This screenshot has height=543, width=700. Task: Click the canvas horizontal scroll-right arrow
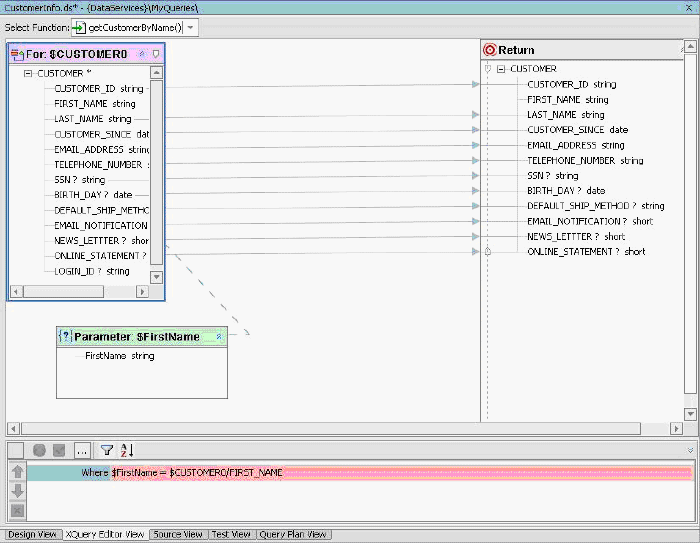pyautogui.click(x=676, y=429)
